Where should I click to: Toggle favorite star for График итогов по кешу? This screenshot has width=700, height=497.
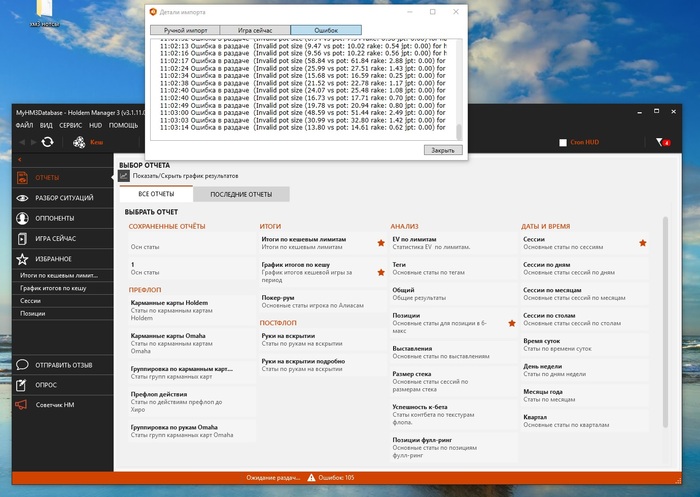(x=381, y=272)
